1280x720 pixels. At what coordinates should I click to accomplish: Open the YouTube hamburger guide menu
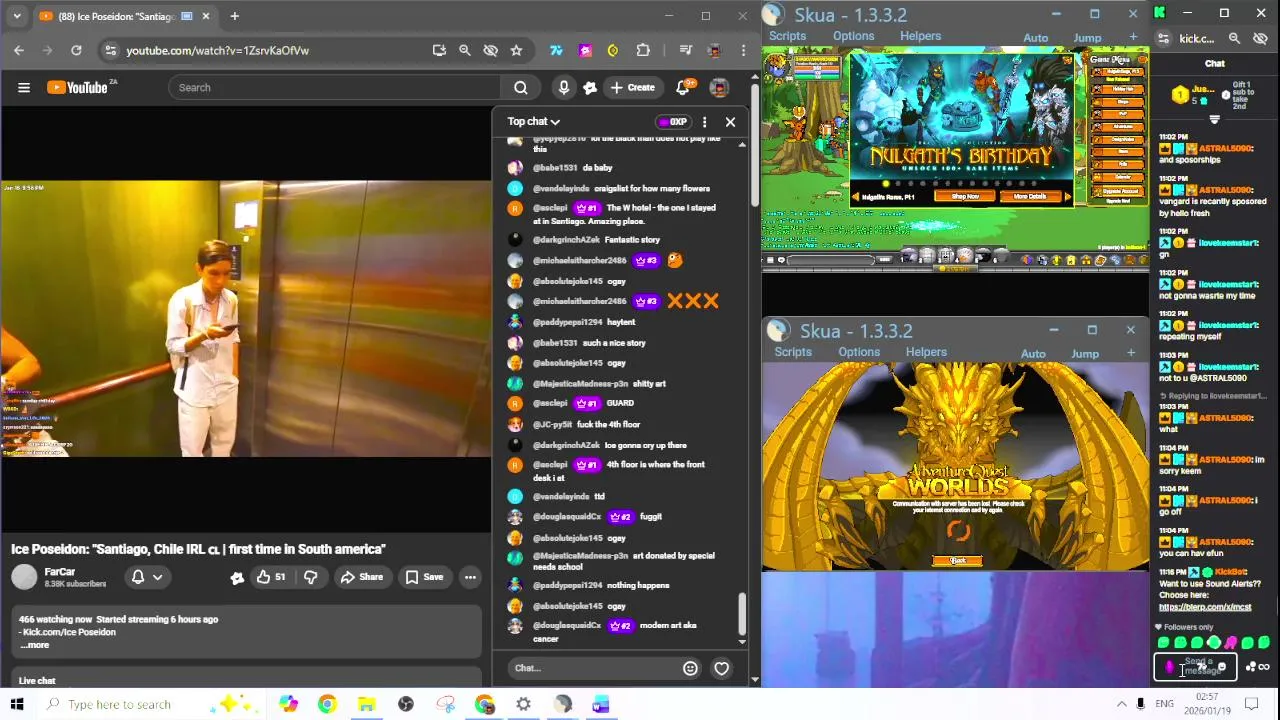(23, 88)
